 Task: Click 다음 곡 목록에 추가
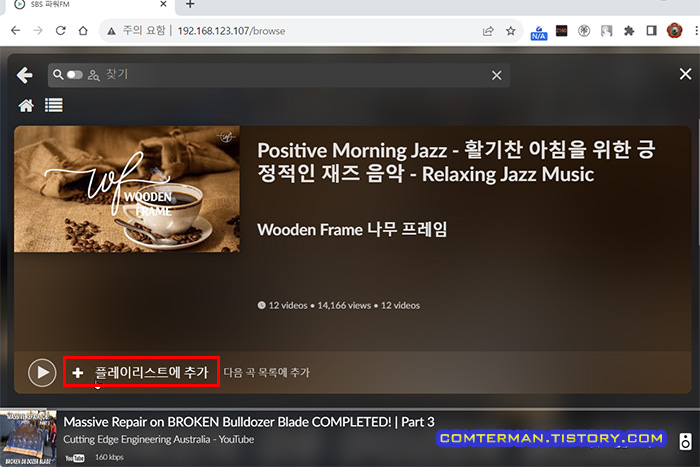(267, 372)
